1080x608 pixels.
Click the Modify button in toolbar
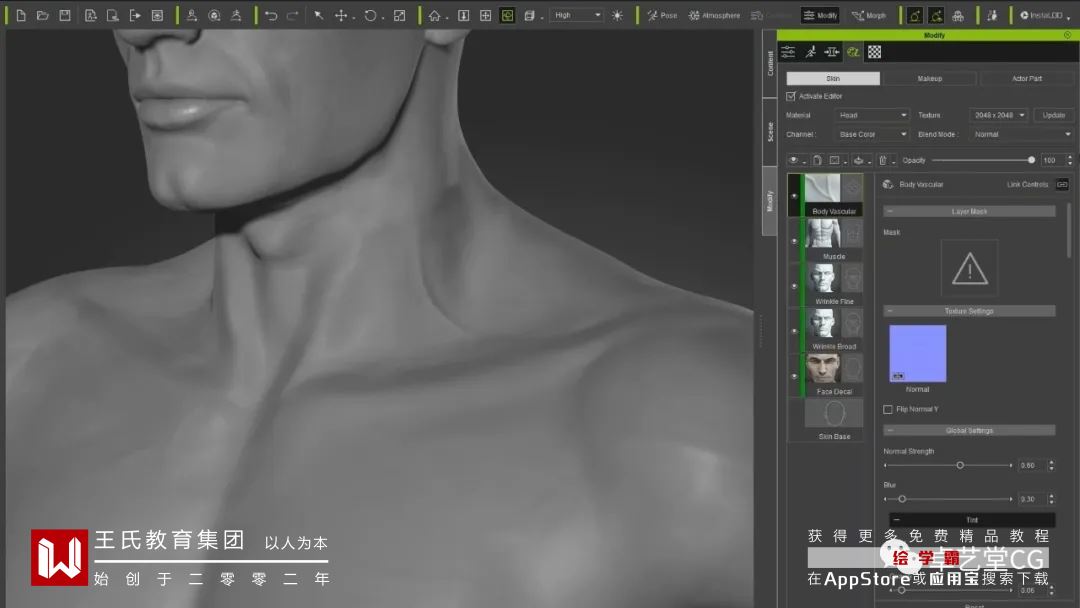point(820,15)
